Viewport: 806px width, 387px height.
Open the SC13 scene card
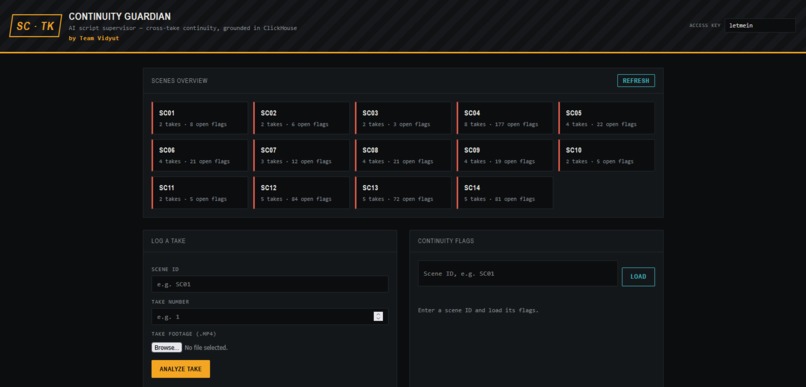click(403, 193)
